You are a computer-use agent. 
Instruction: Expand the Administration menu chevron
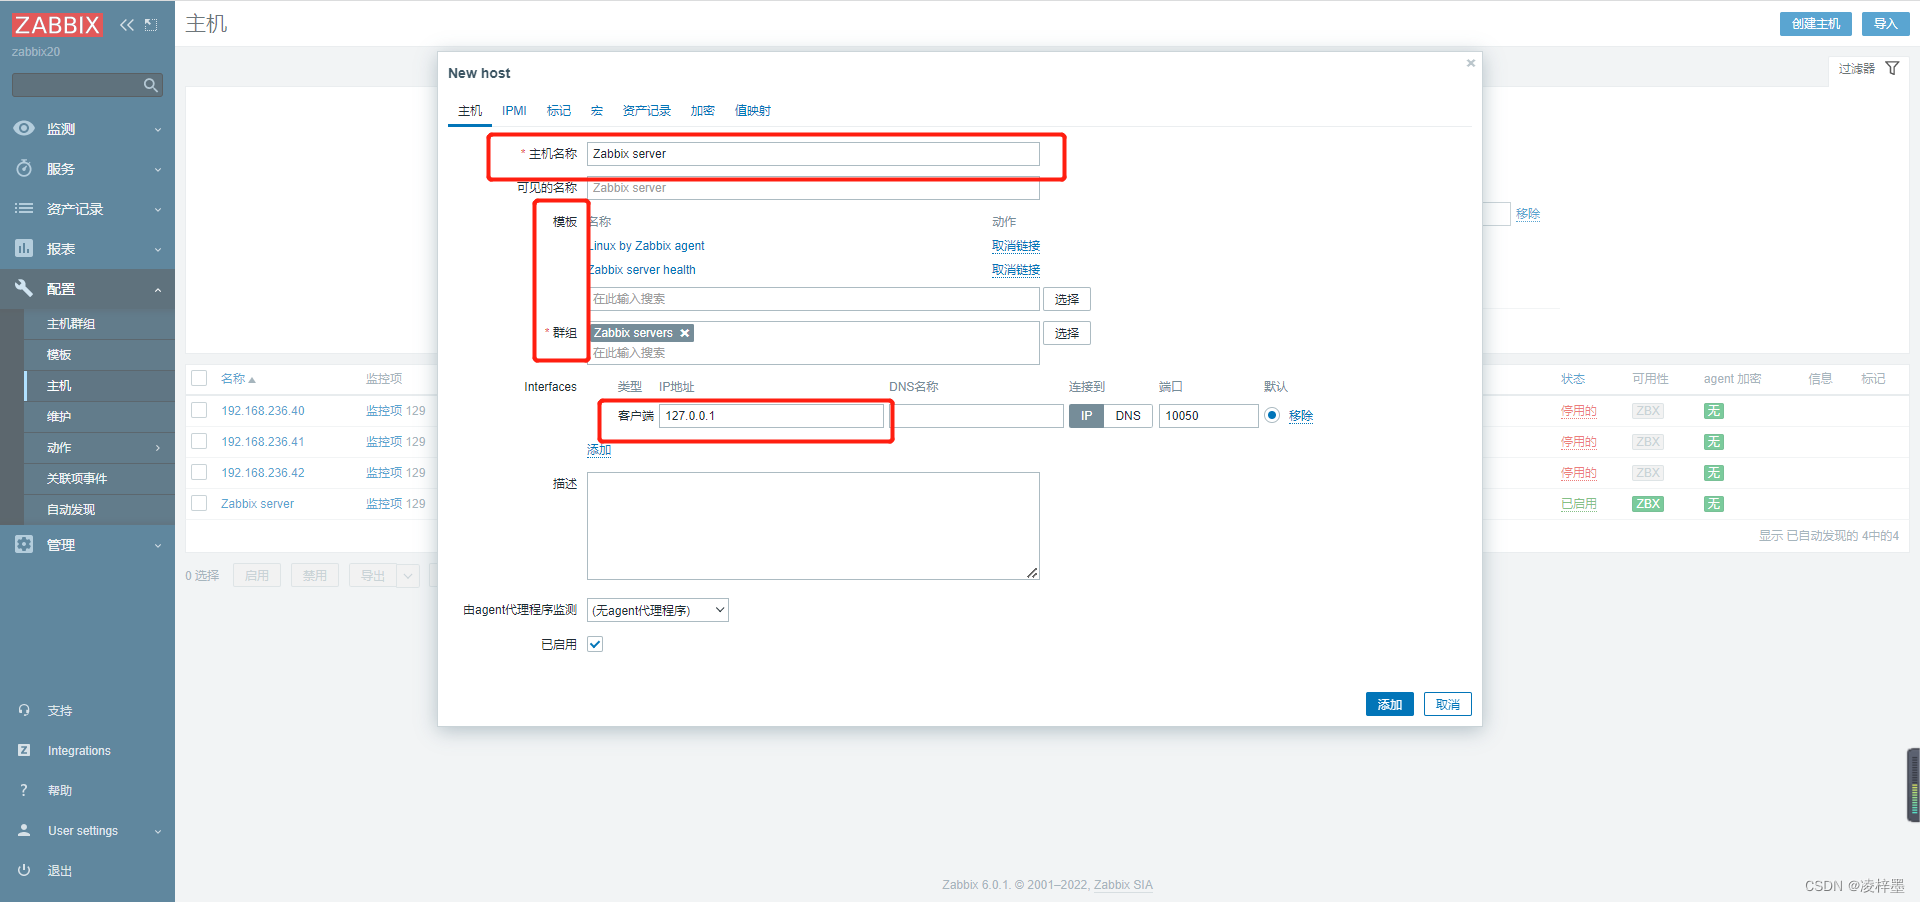[158, 546]
